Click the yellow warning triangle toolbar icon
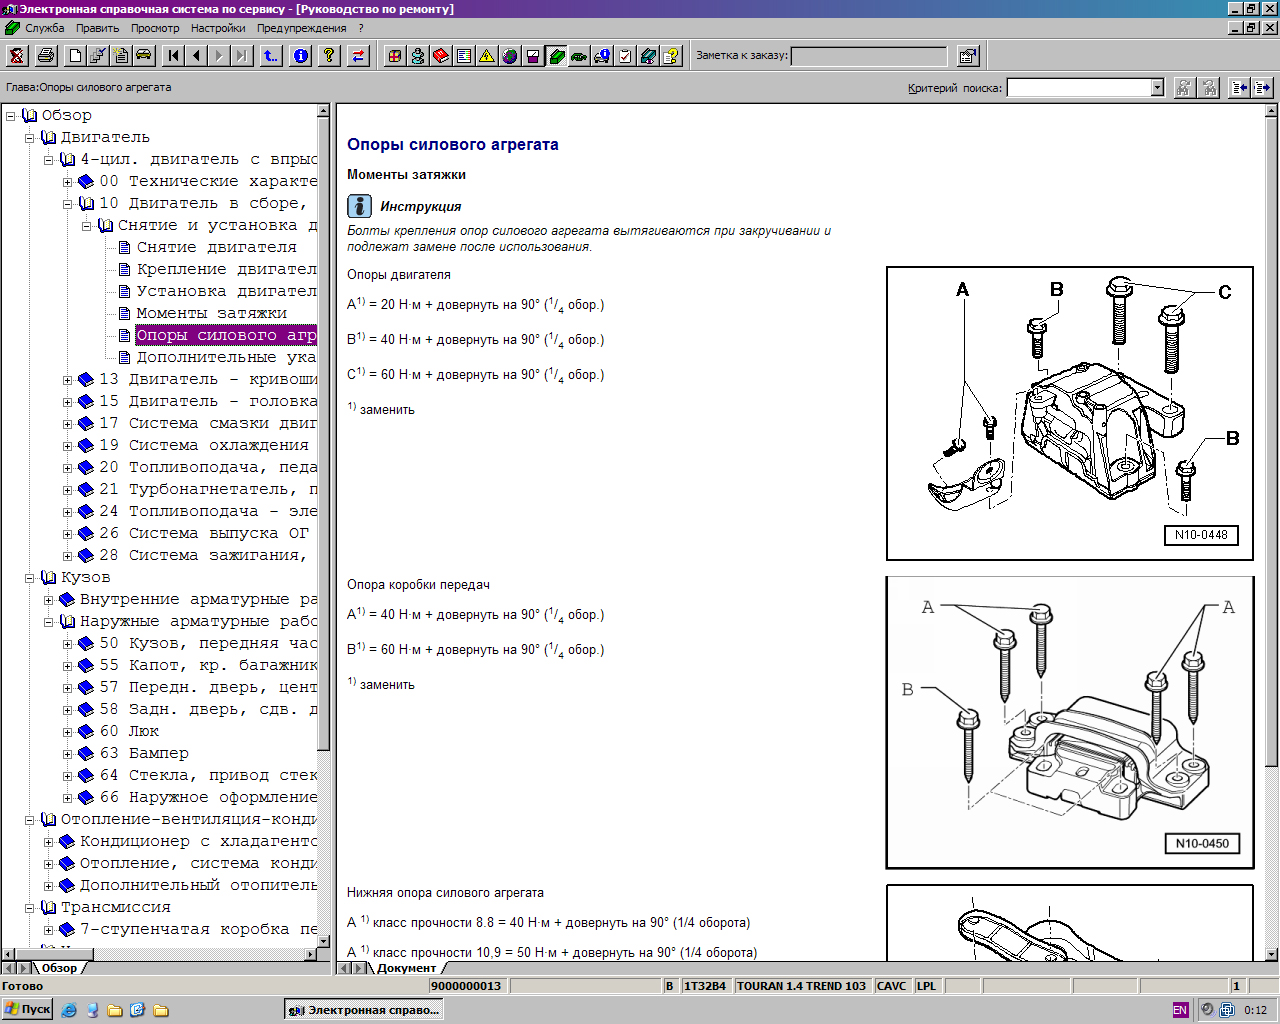 coord(487,56)
